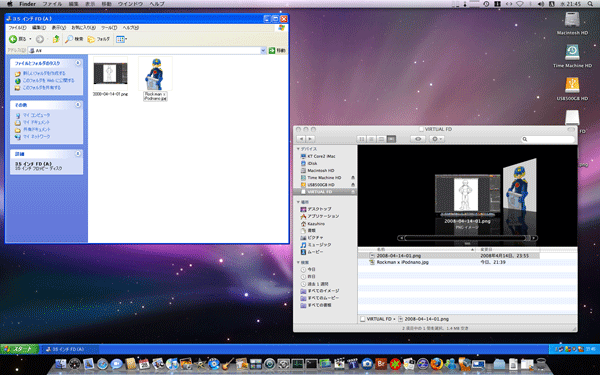
Task: Eject Time Machine HD in Finder sidebar
Action: 353,178
